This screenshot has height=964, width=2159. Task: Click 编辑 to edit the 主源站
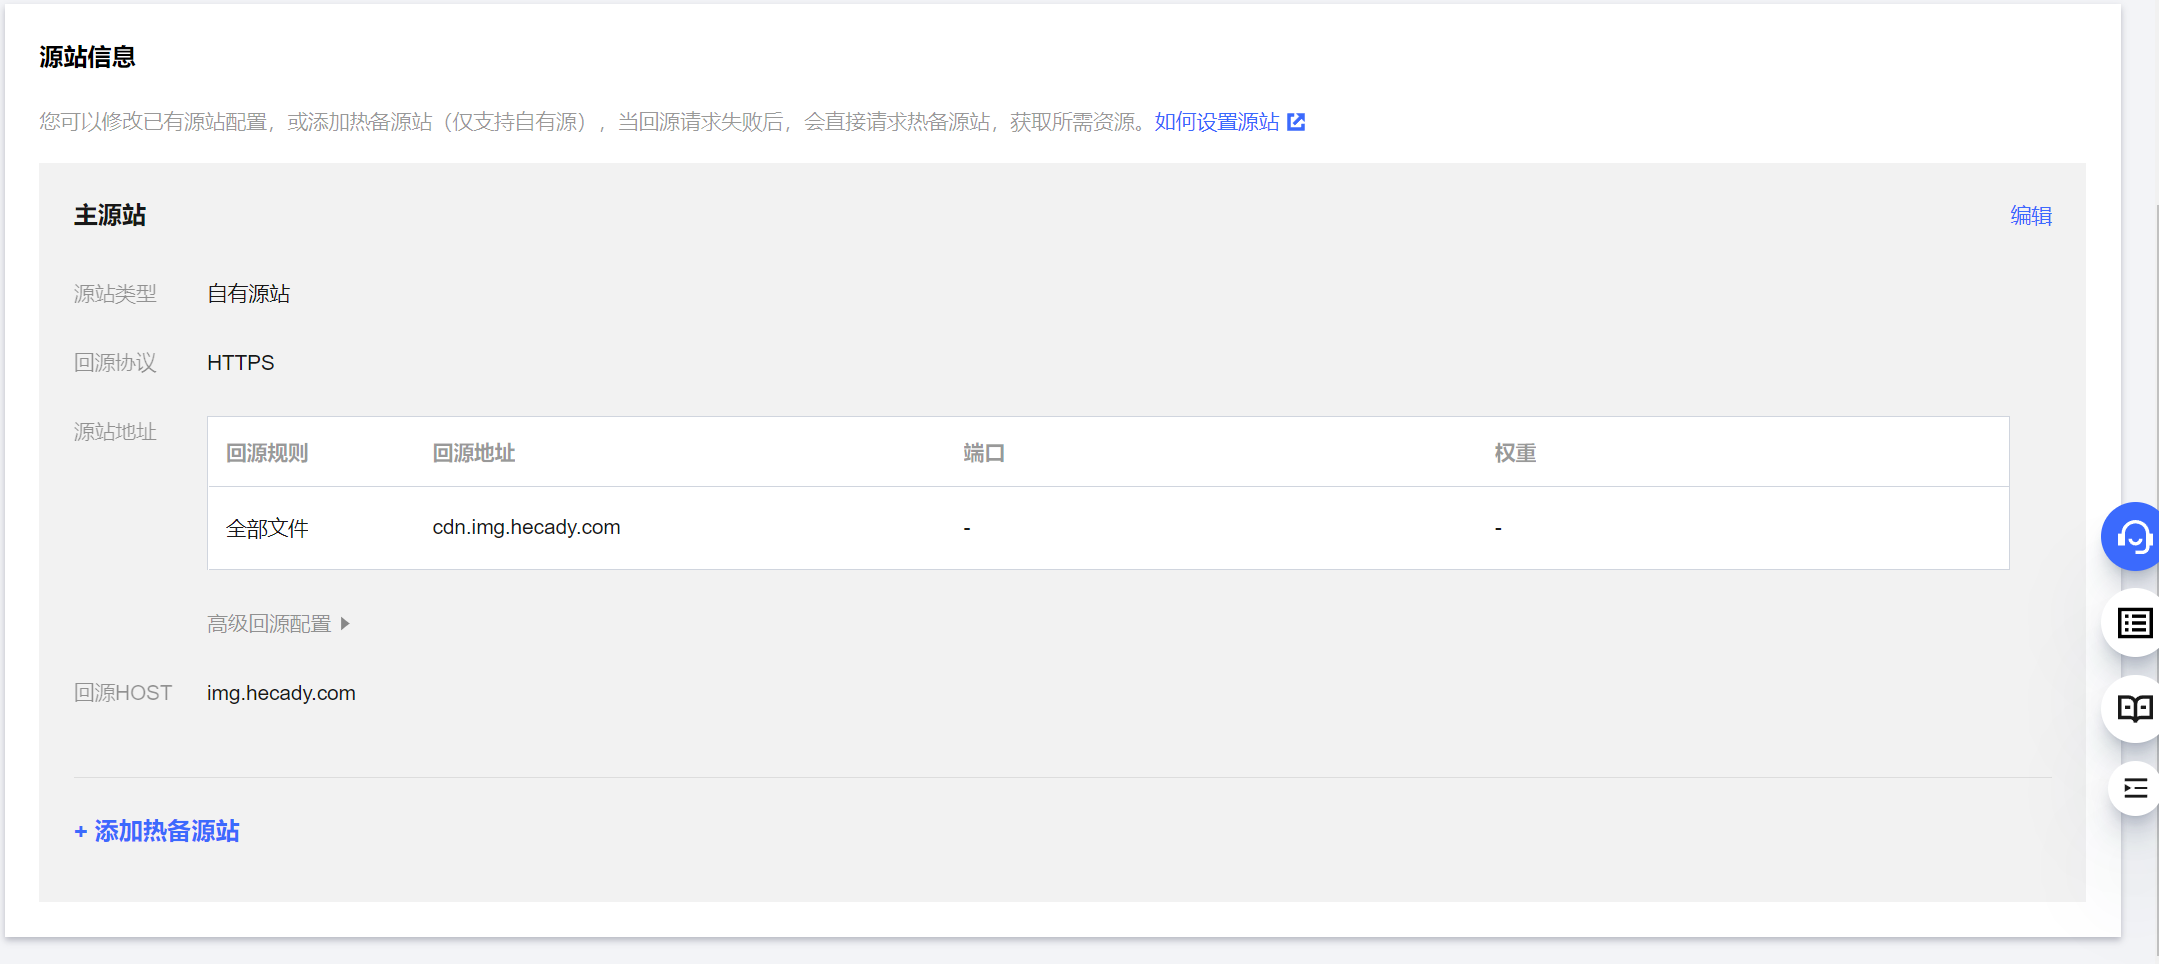click(x=2030, y=216)
